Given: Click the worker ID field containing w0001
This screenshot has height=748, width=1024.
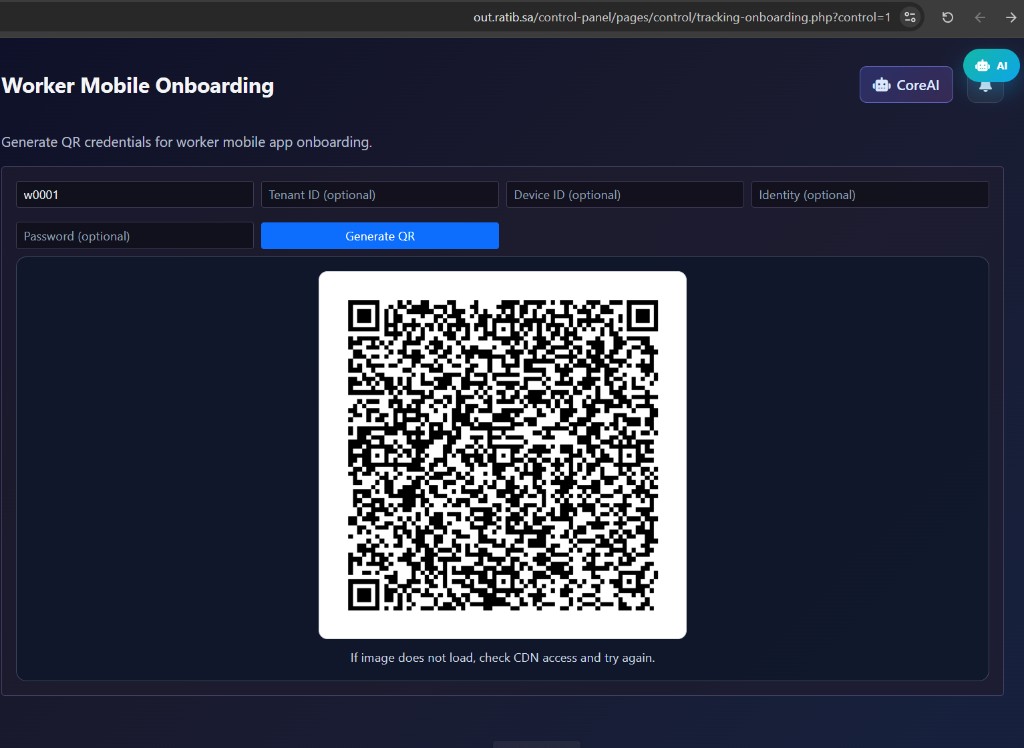Looking at the screenshot, I should [135, 195].
